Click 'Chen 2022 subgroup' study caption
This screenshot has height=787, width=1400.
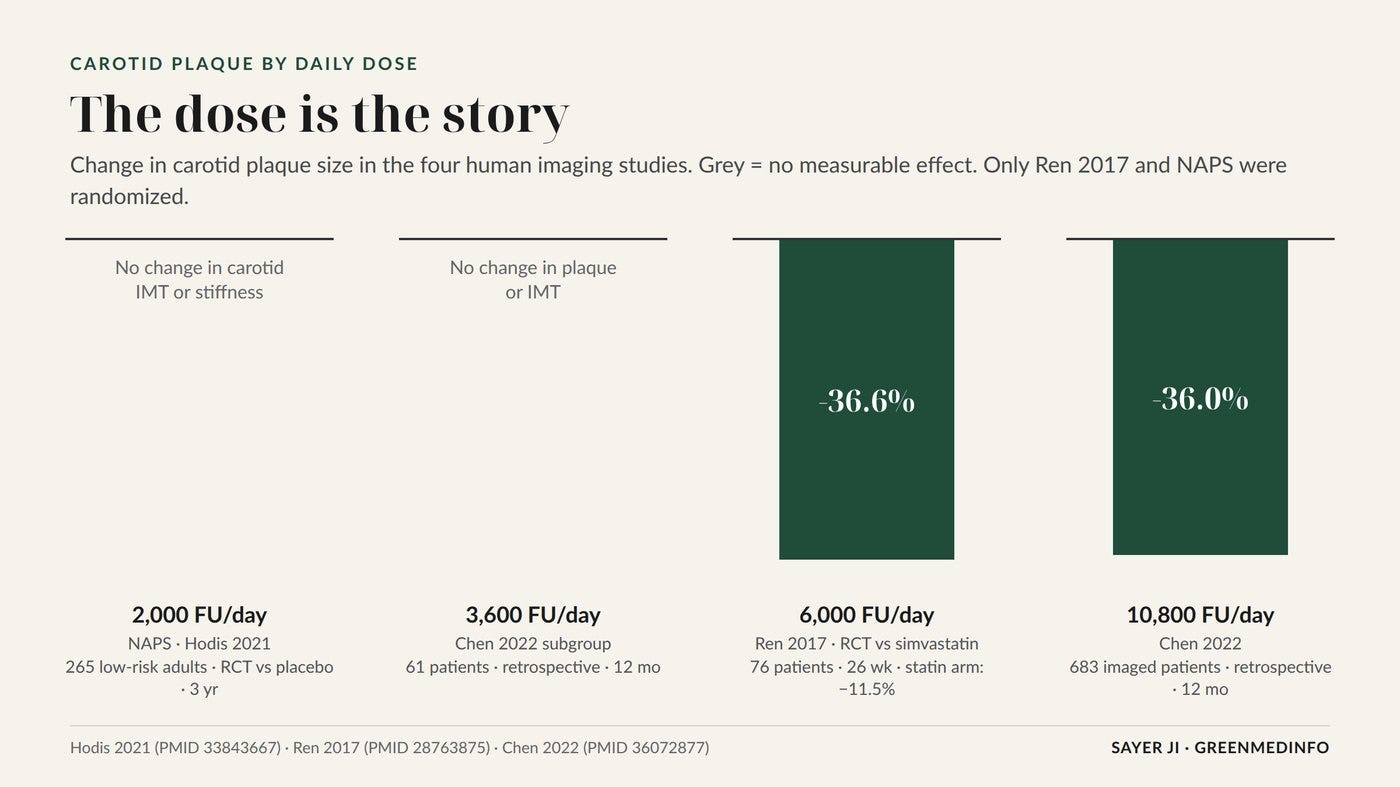pyautogui.click(x=533, y=644)
